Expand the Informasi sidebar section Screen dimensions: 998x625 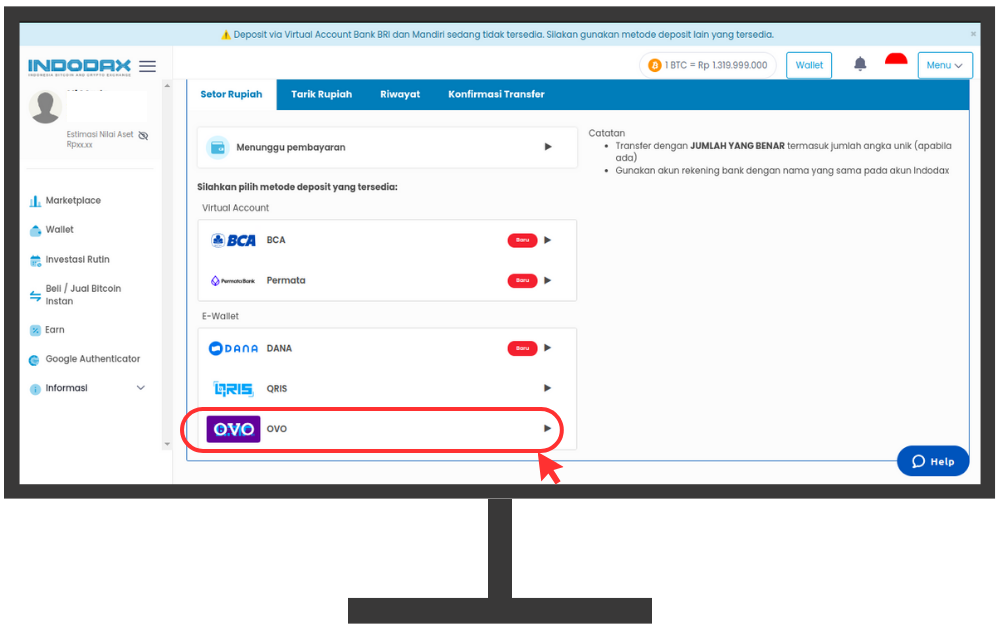click(x=141, y=388)
